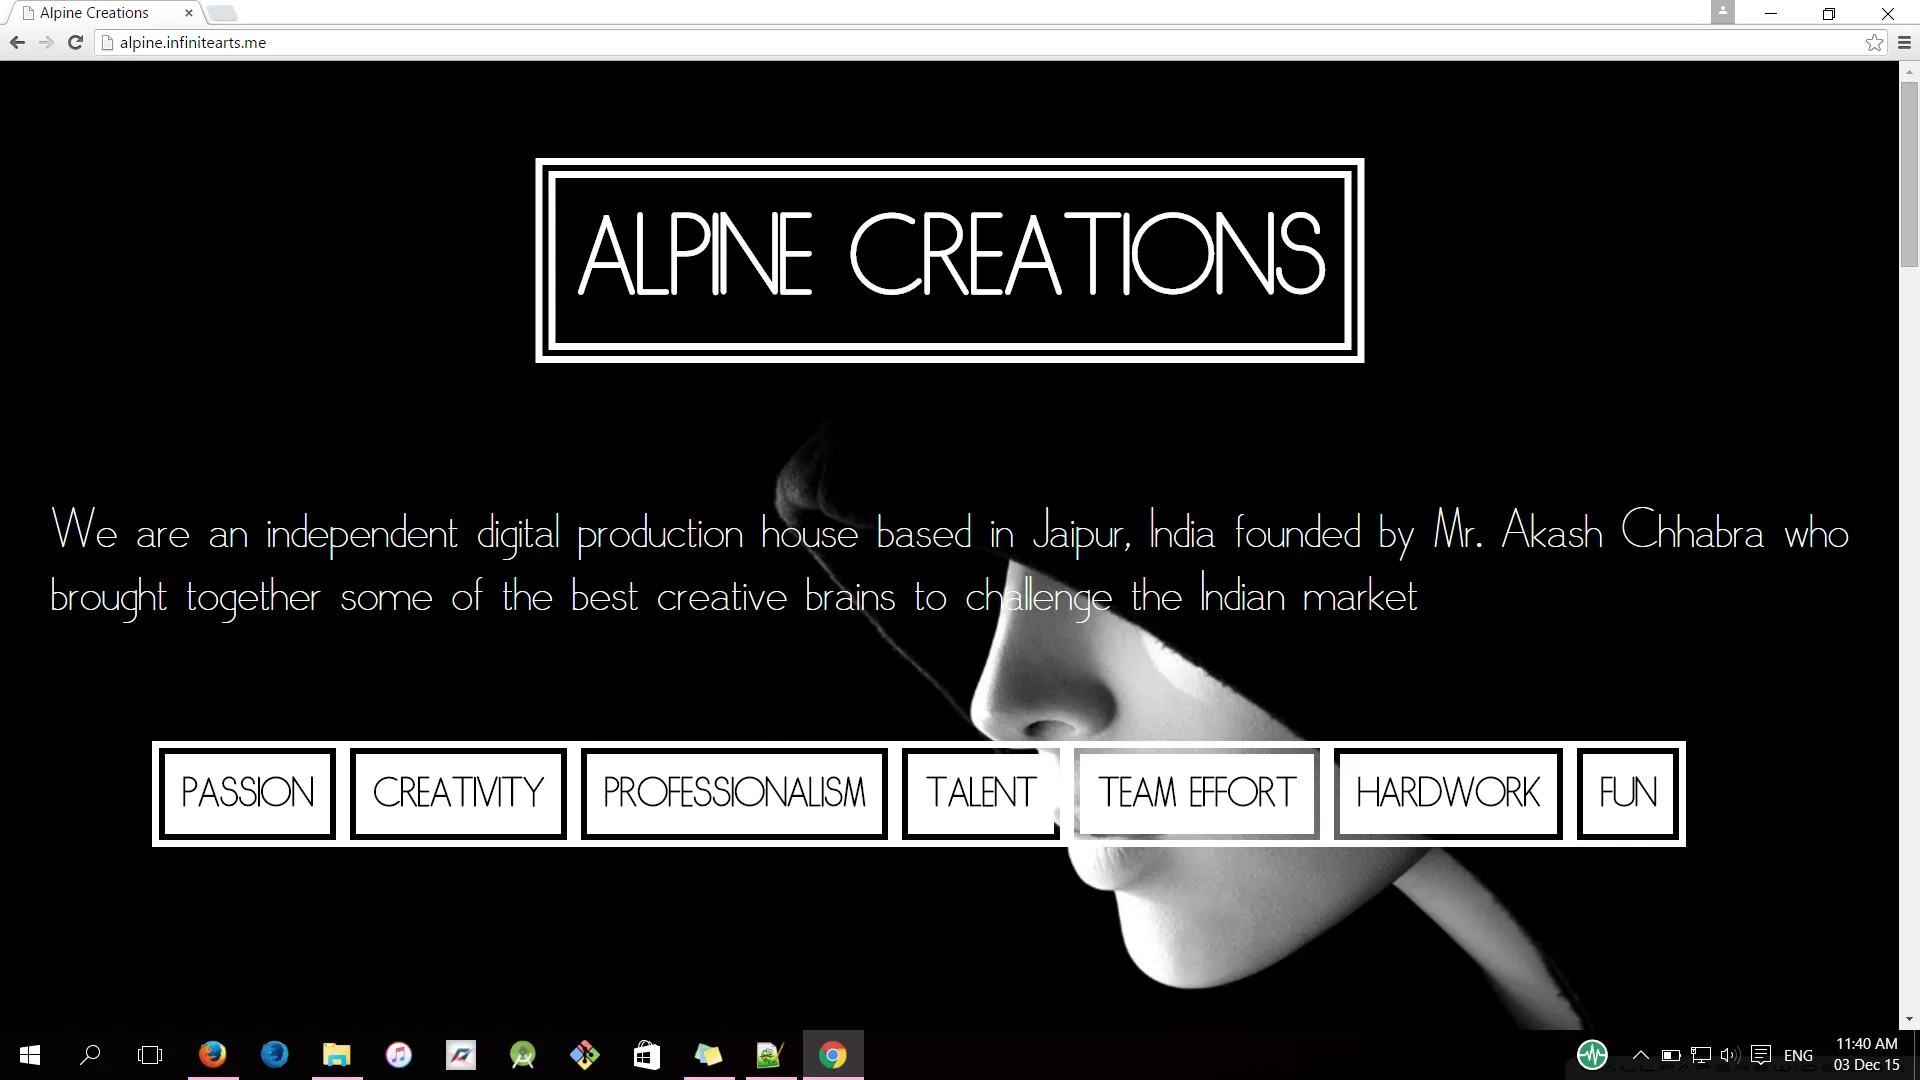
Task: Open the PROFESSIONALISM section
Action: [x=734, y=793]
